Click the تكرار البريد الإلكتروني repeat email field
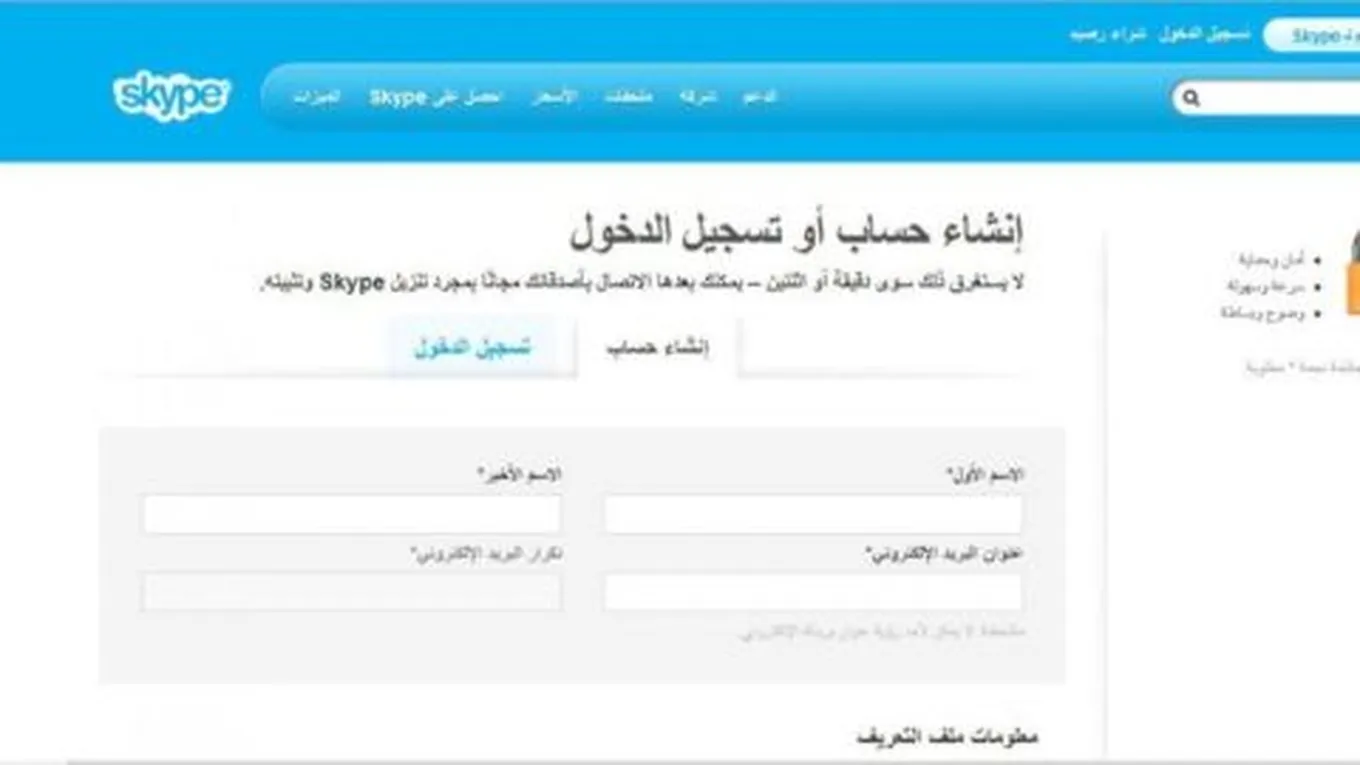This screenshot has width=1360, height=765. pyautogui.click(x=352, y=592)
